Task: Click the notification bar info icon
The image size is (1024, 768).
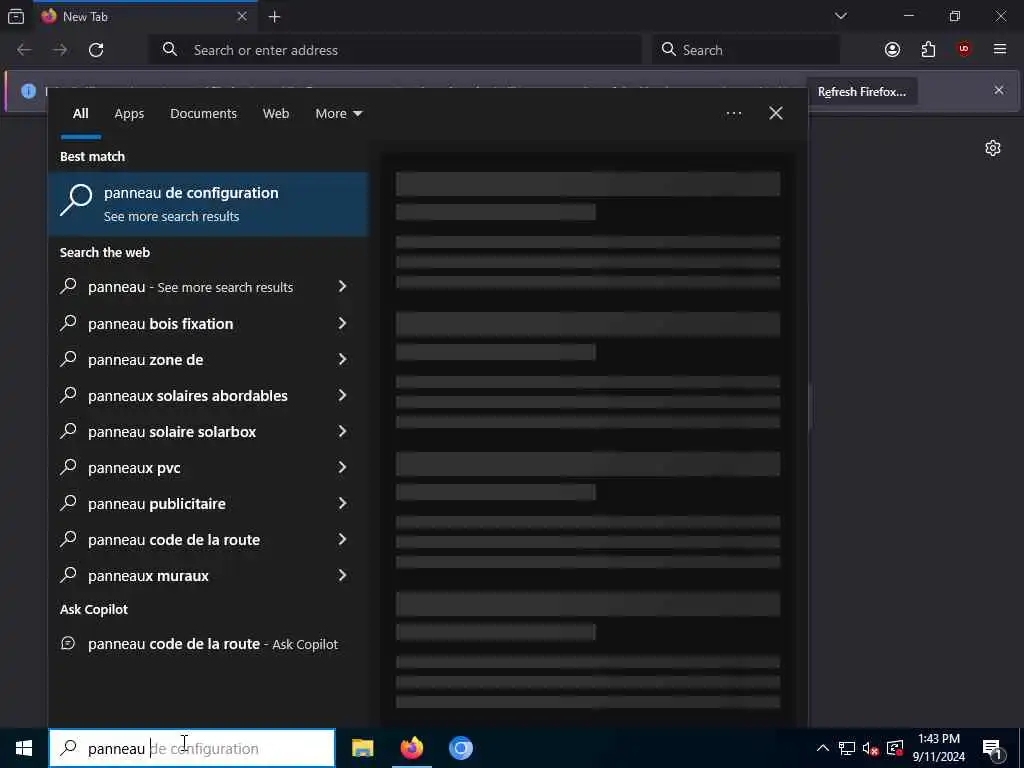Action: 28,91
